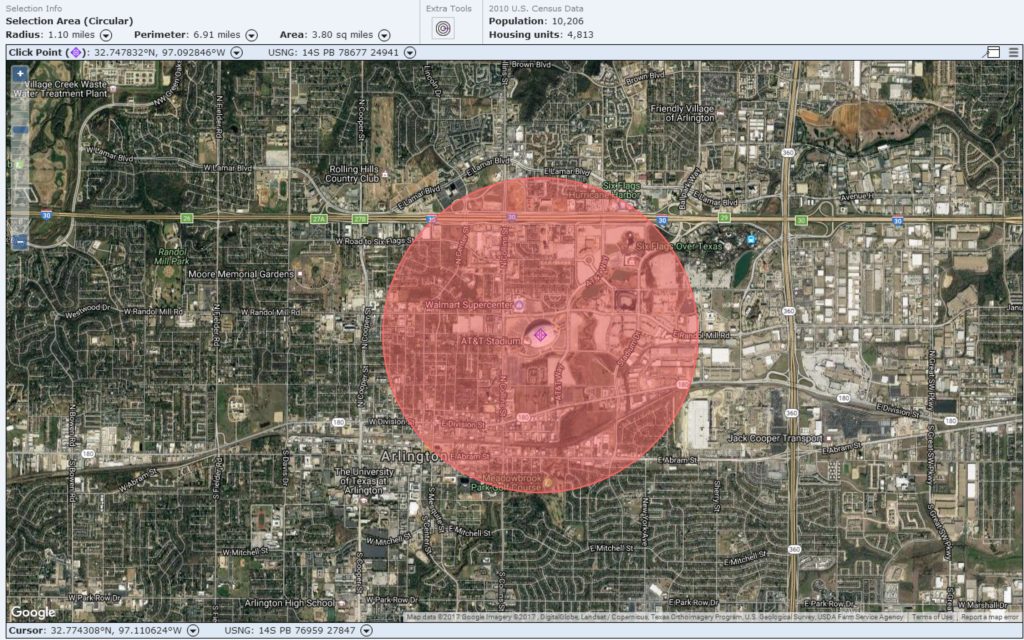Click the Jack Cooper Transport map label
1024x640 pixels.
775,438
